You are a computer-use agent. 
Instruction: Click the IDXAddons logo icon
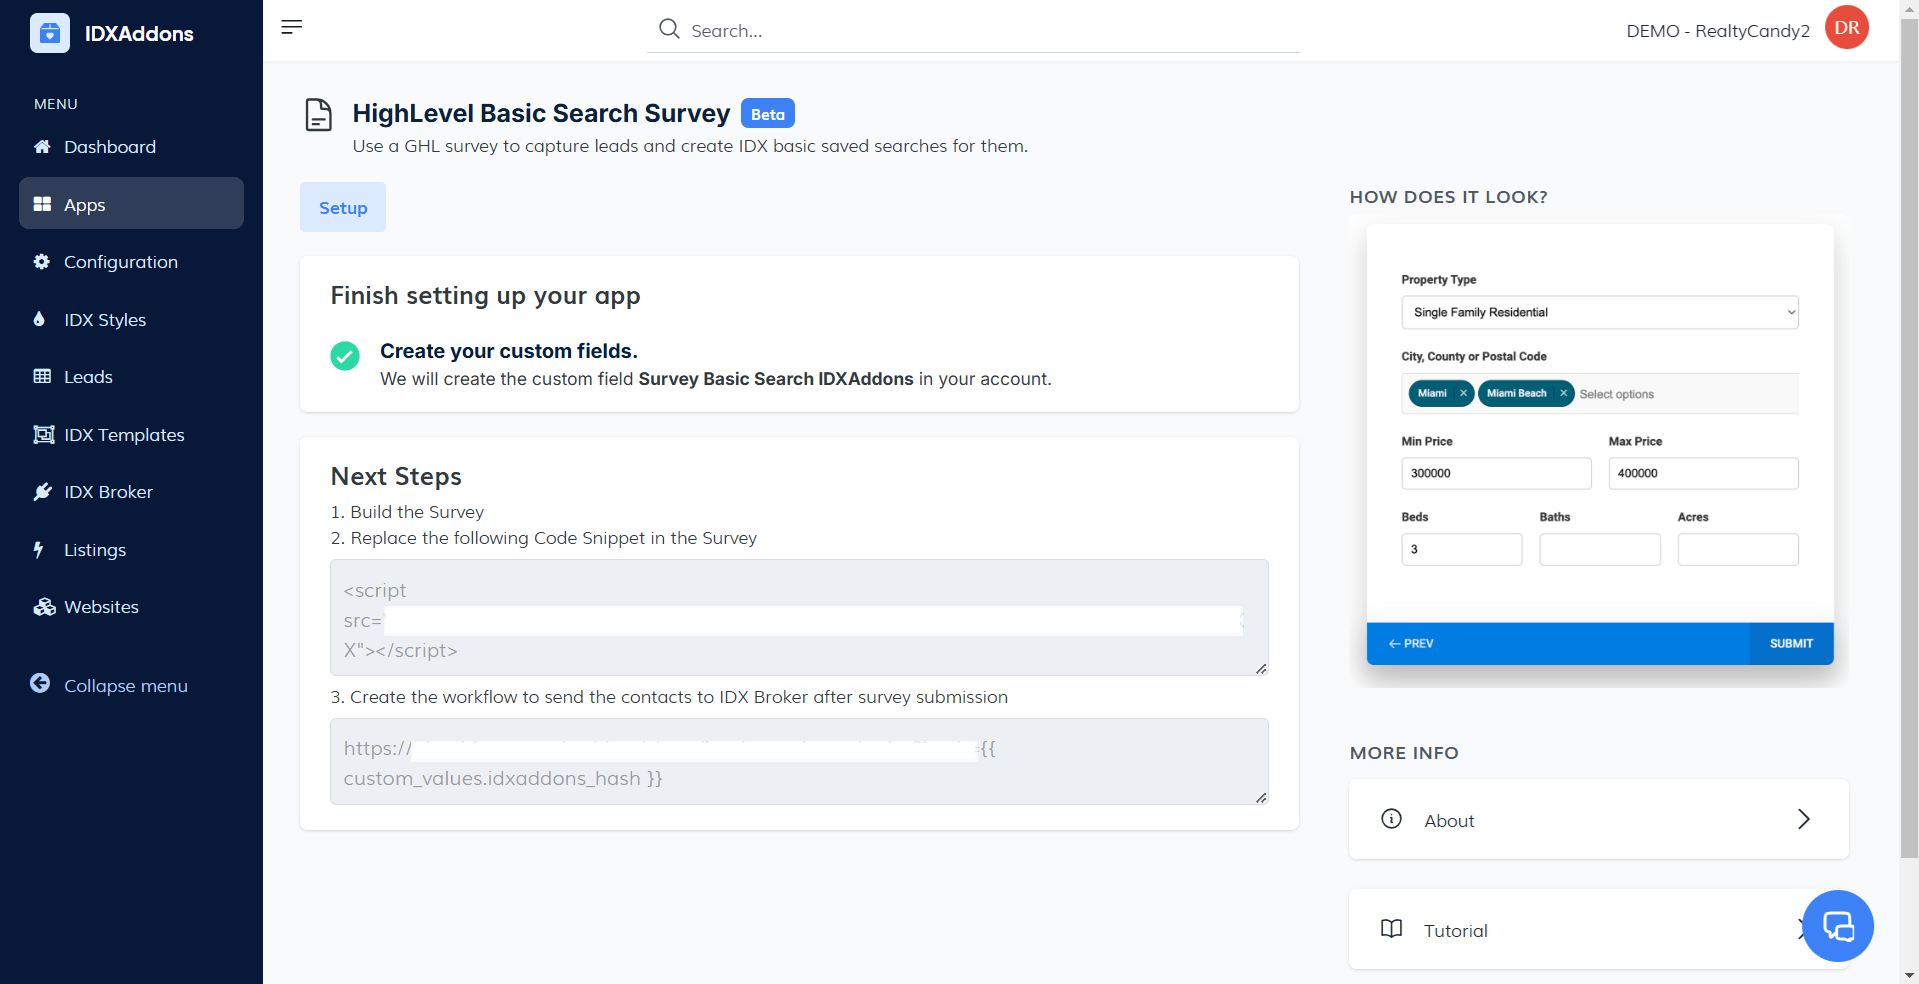point(50,33)
